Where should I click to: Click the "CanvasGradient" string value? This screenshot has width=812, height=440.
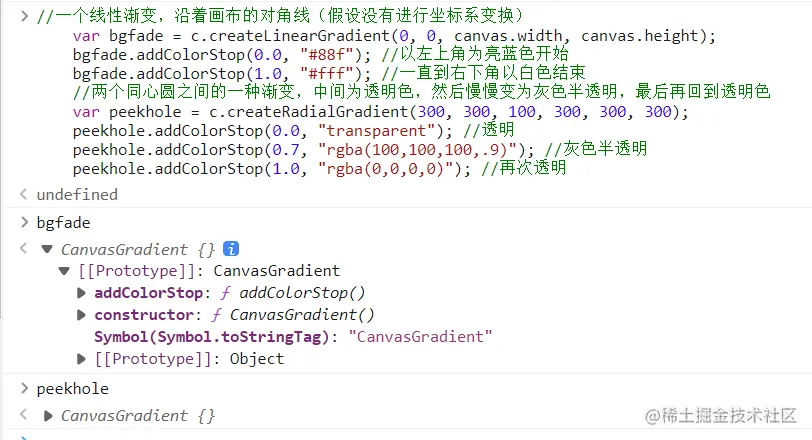click(420, 336)
